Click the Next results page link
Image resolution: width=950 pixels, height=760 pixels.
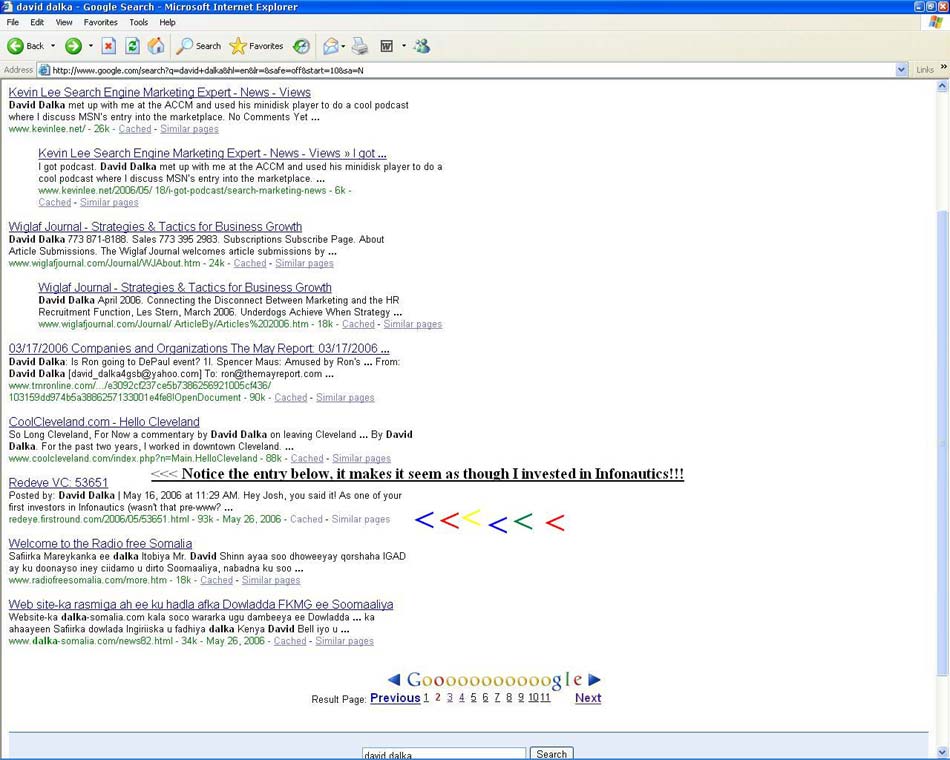pos(588,698)
